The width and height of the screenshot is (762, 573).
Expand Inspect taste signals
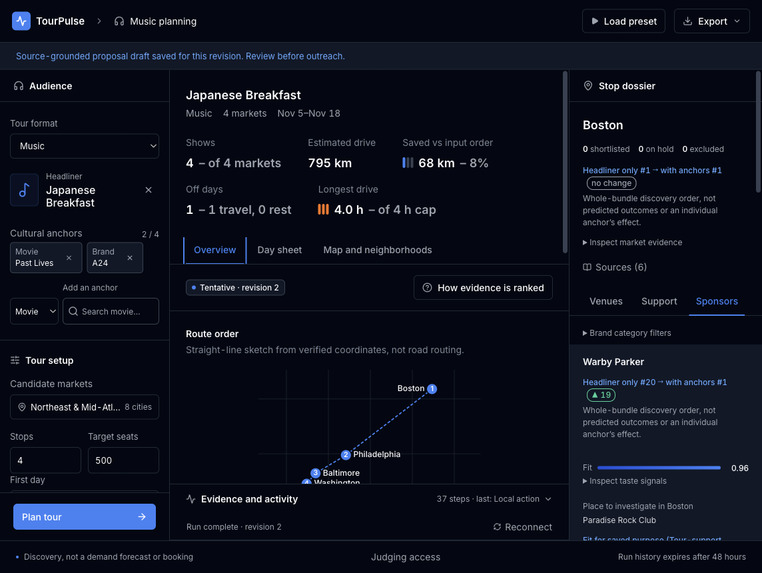[624, 481]
